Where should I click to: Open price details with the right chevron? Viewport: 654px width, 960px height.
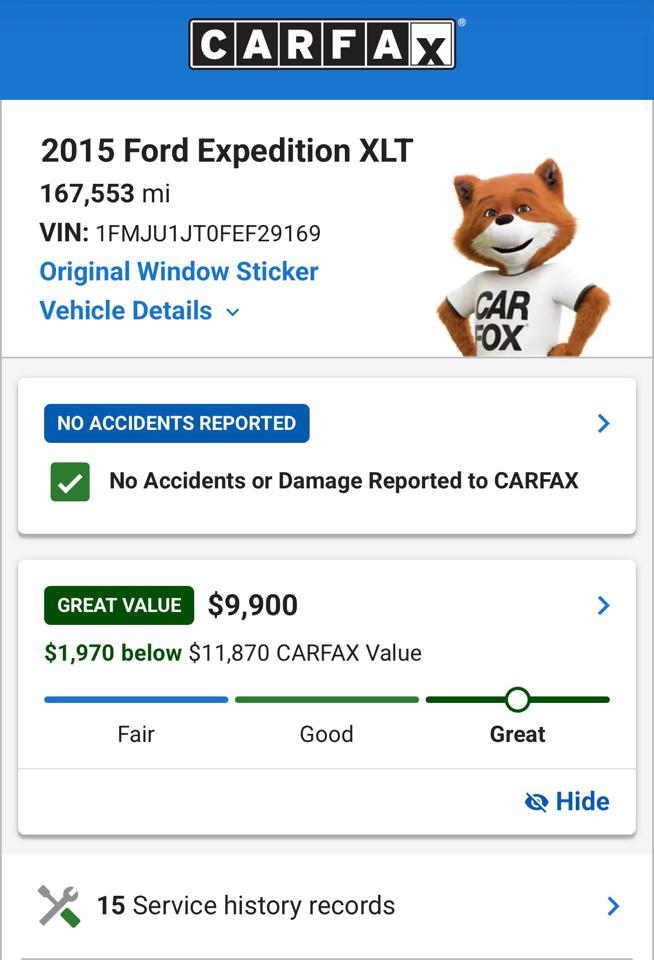603,605
